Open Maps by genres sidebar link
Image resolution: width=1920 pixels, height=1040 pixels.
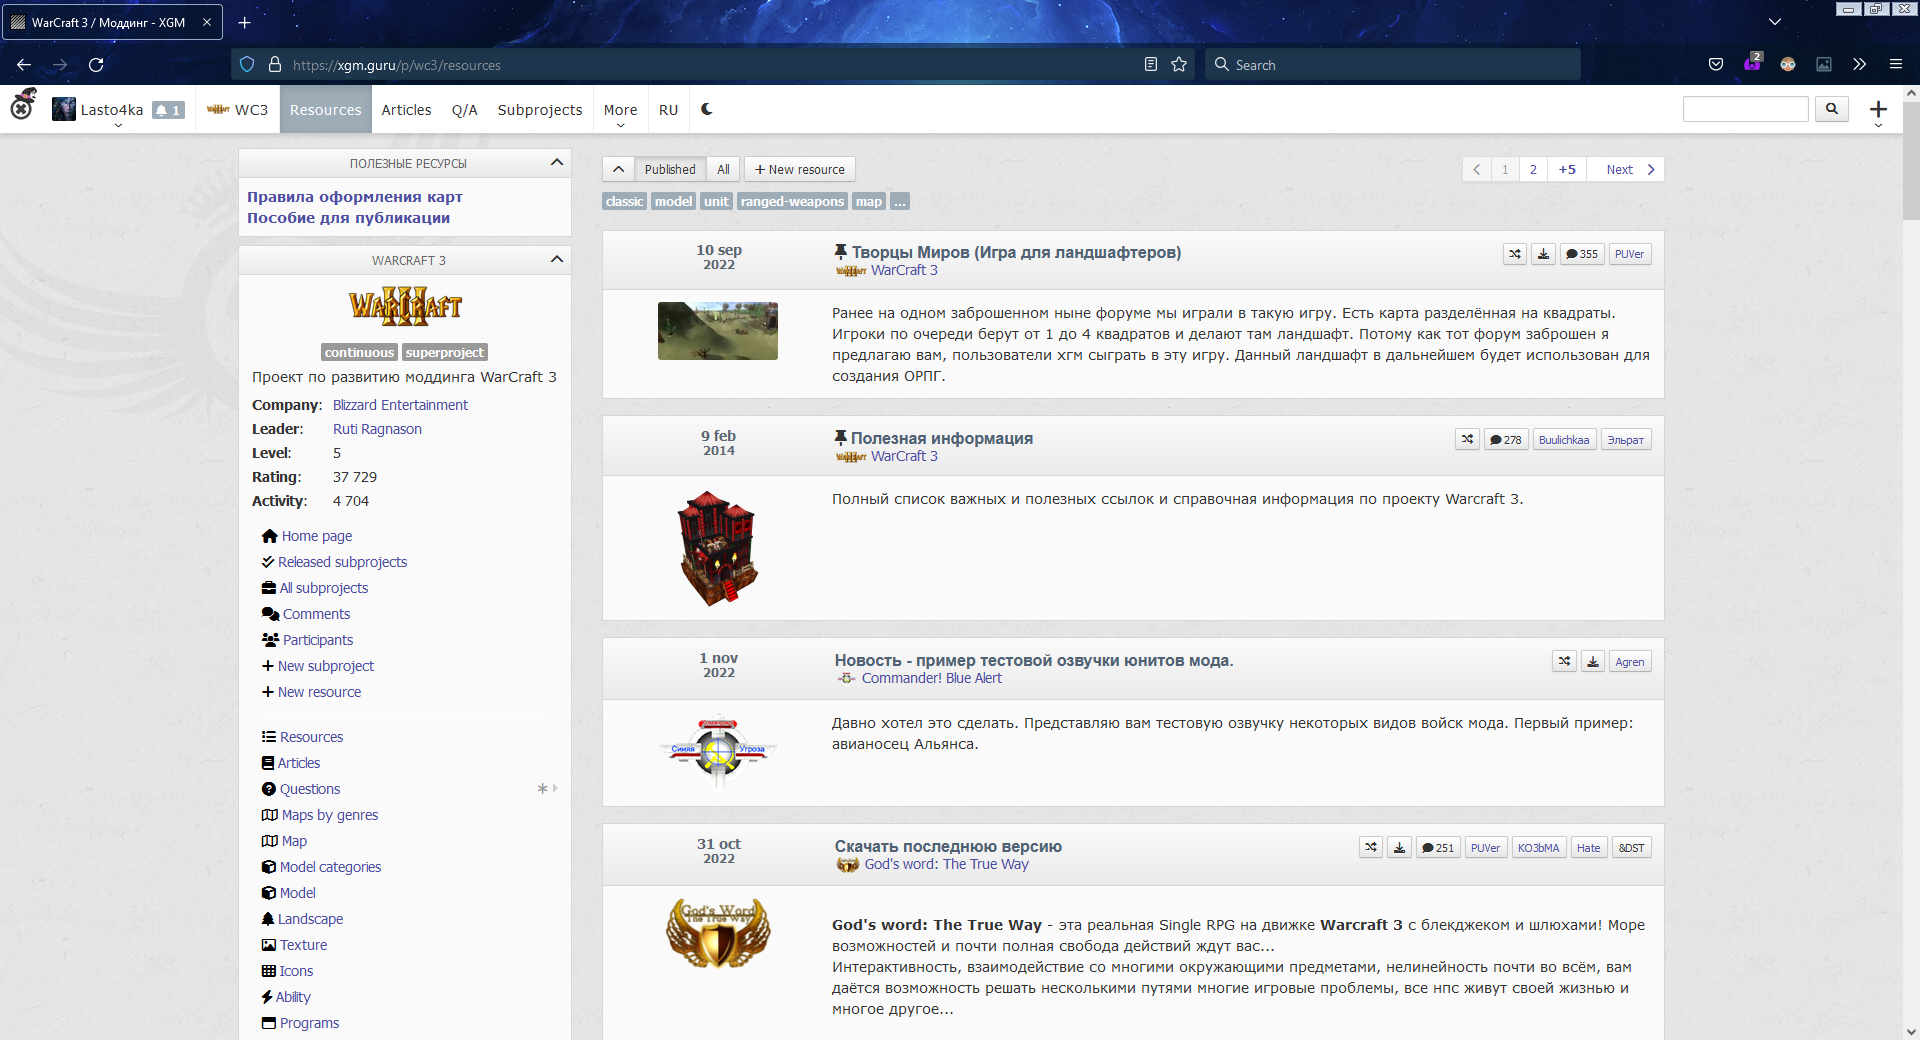coord(329,815)
